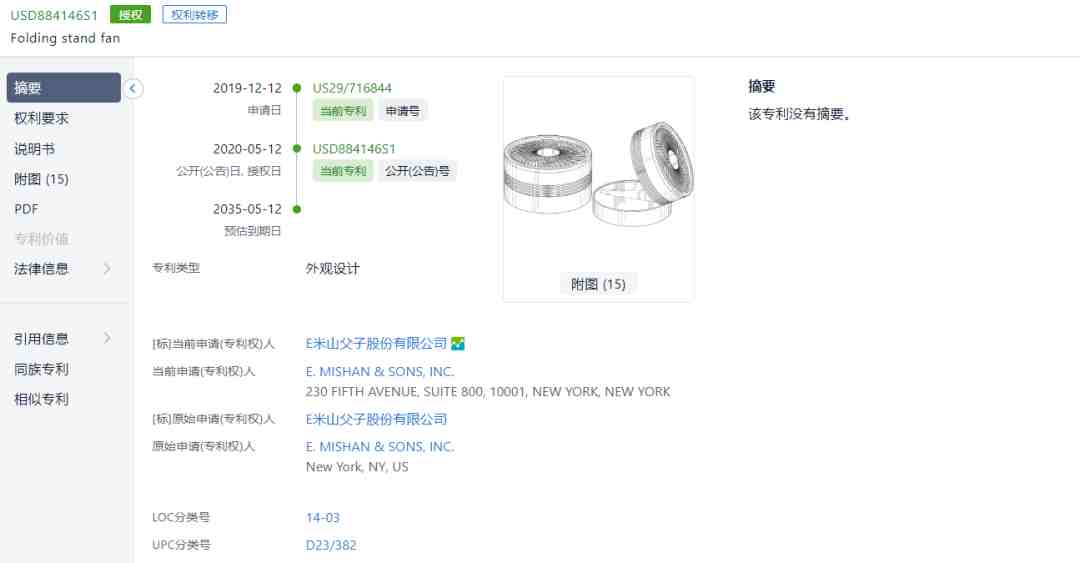
Task: Open the PDF section
Action: [x=26, y=209]
